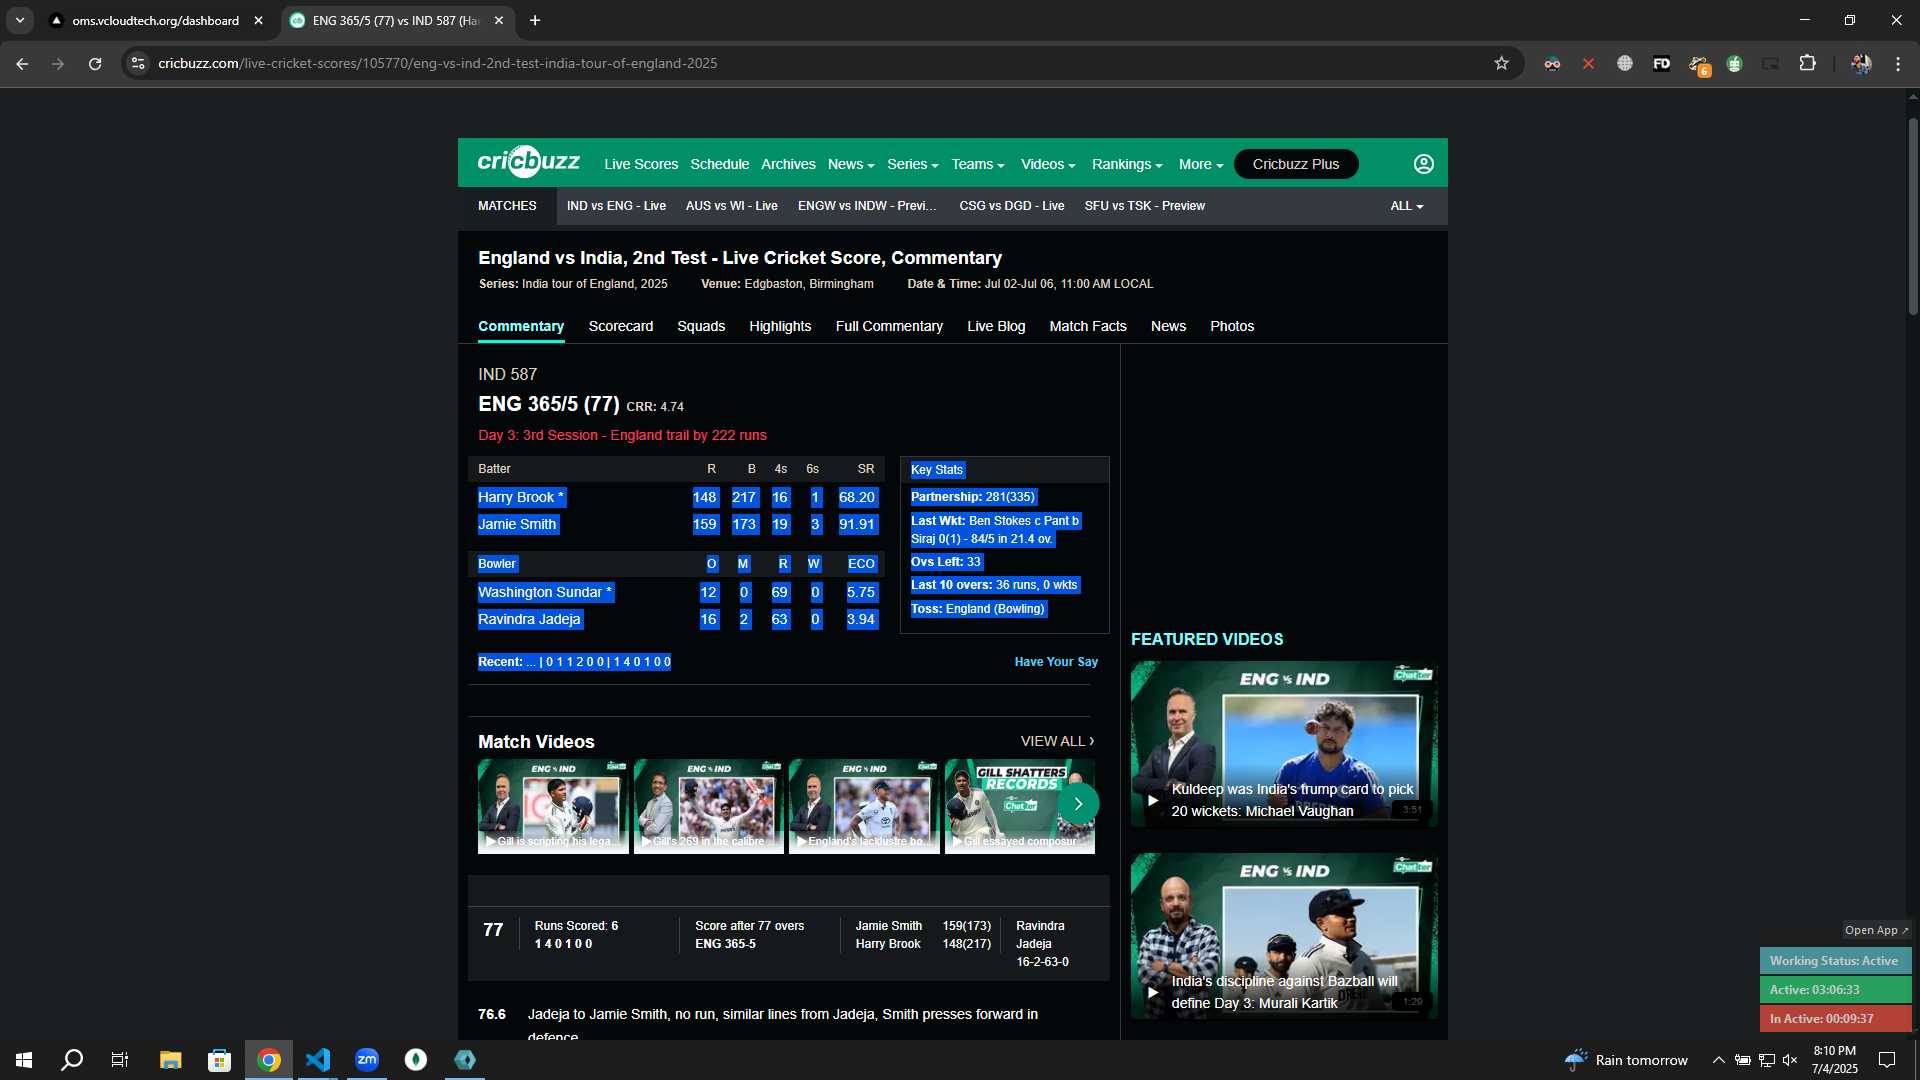The width and height of the screenshot is (1920, 1080).
Task: Expand the More dropdown menu
Action: pyautogui.click(x=1200, y=164)
